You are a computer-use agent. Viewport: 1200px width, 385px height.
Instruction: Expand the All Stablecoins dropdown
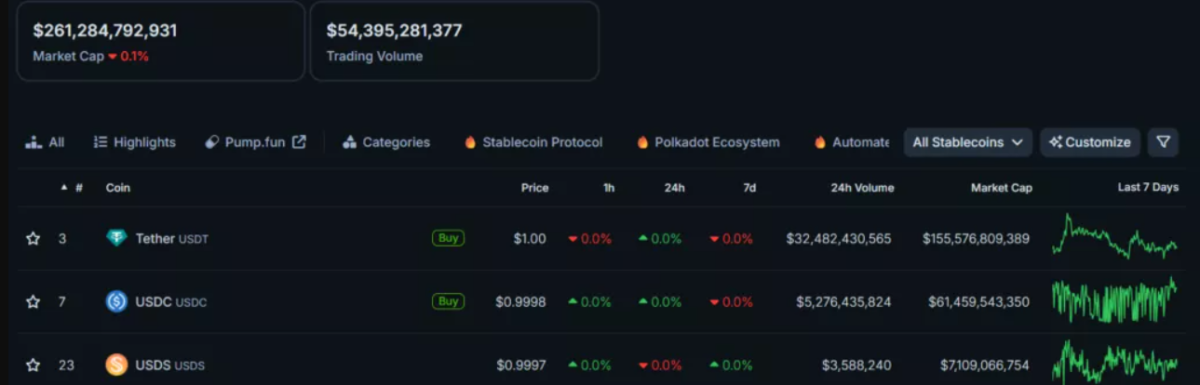click(968, 142)
